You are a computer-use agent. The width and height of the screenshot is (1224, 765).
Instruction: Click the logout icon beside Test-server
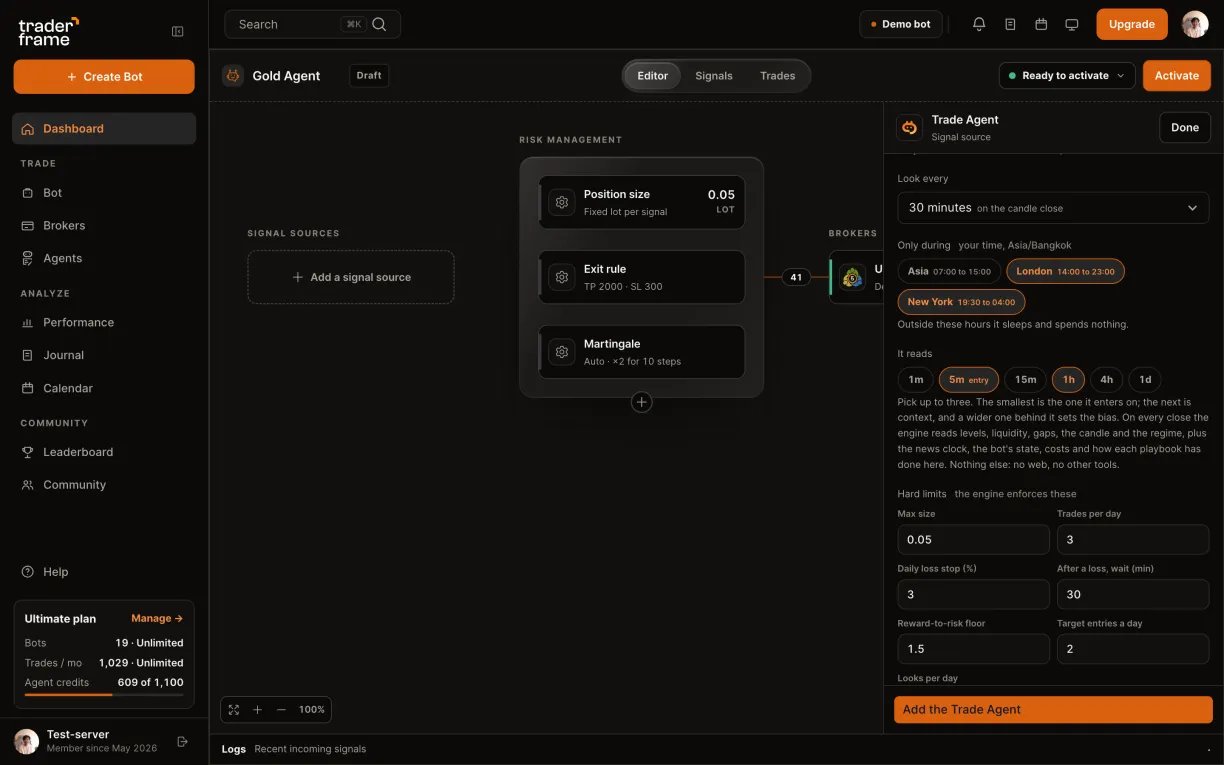click(182, 741)
